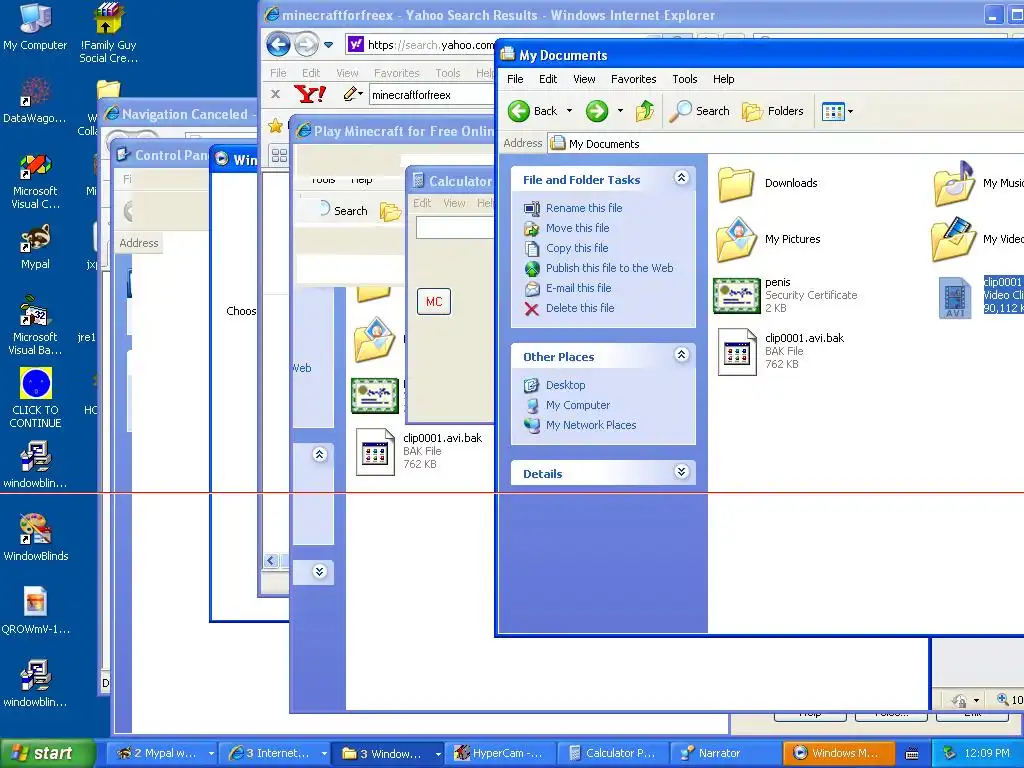Open Back history dropdown arrow in My Documents
Viewport: 1024px width, 768px height.
coord(569,111)
